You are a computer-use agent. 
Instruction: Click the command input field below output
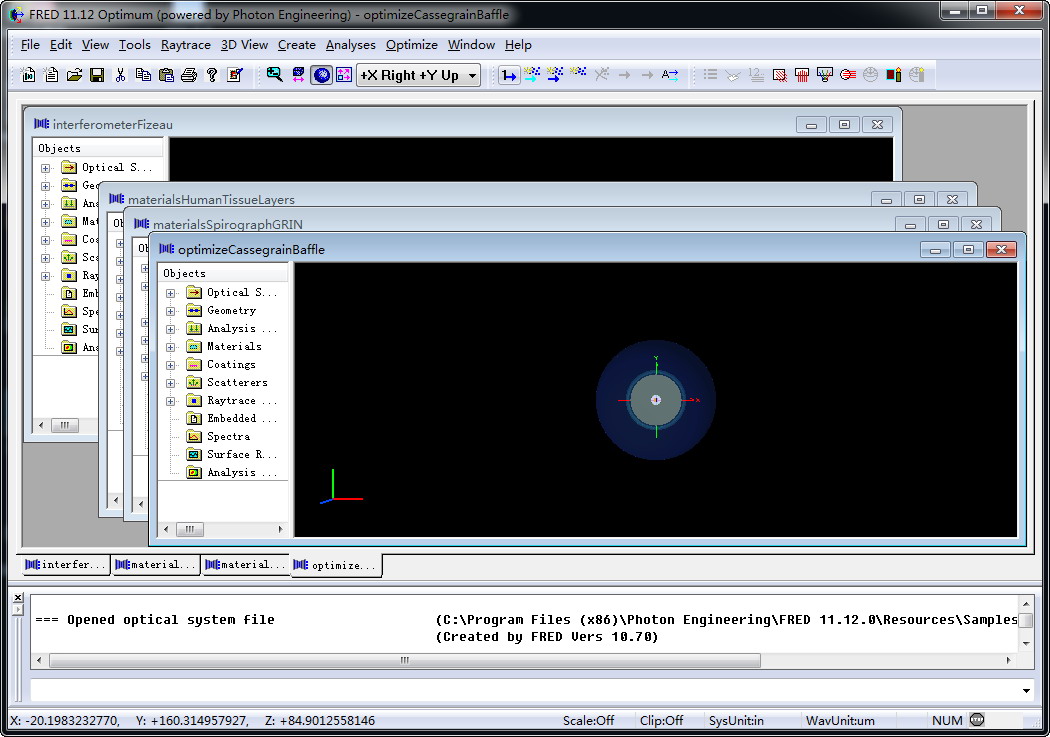523,691
